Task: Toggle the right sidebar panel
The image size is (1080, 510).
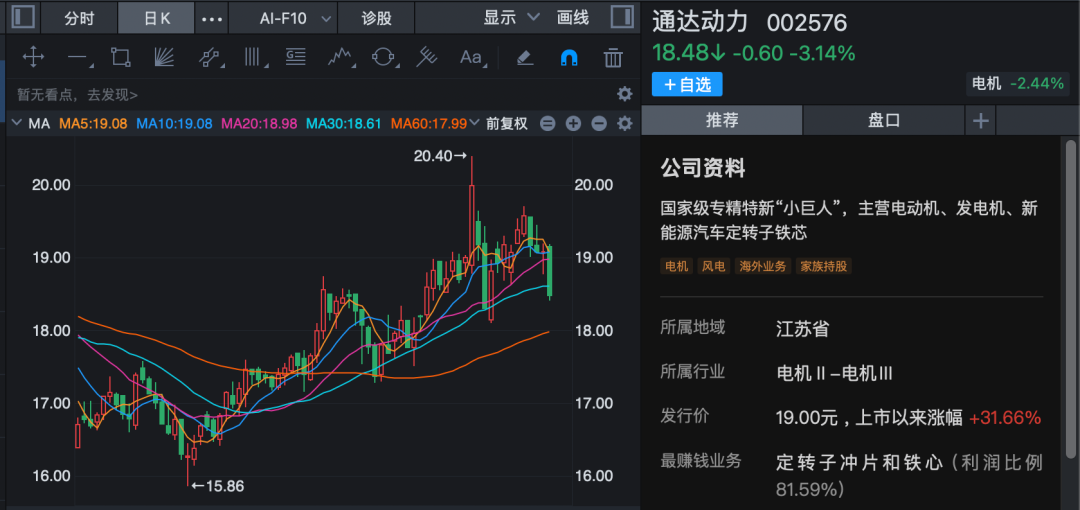Action: pos(621,18)
